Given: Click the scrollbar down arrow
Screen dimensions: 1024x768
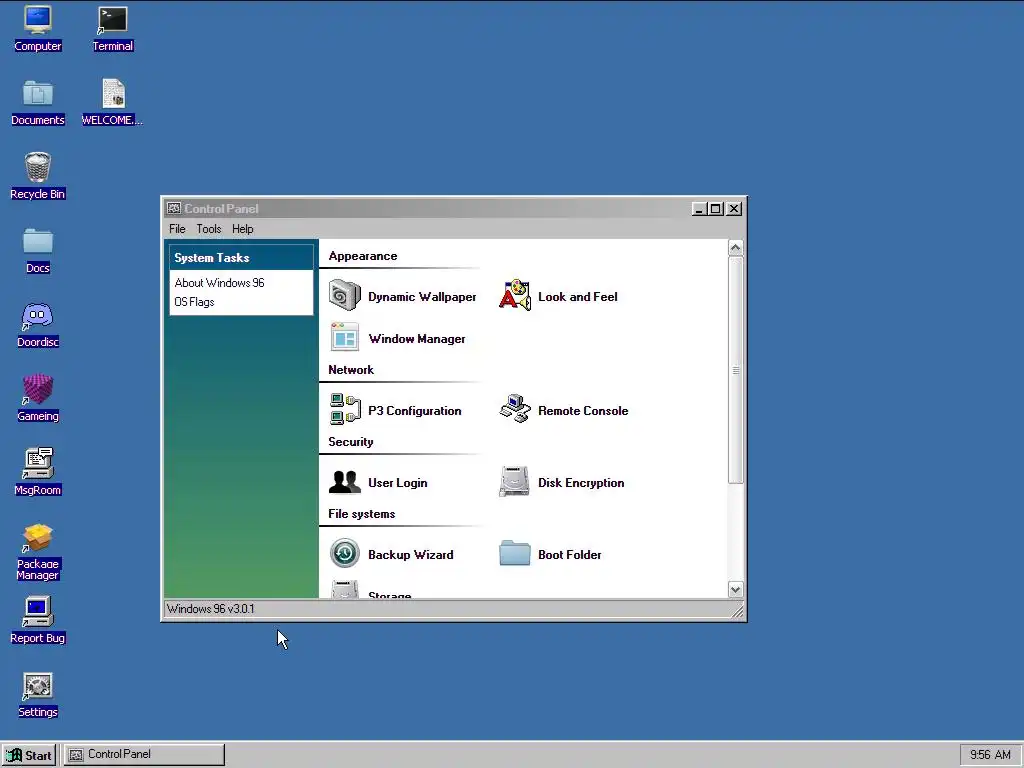Looking at the screenshot, I should 735,590.
